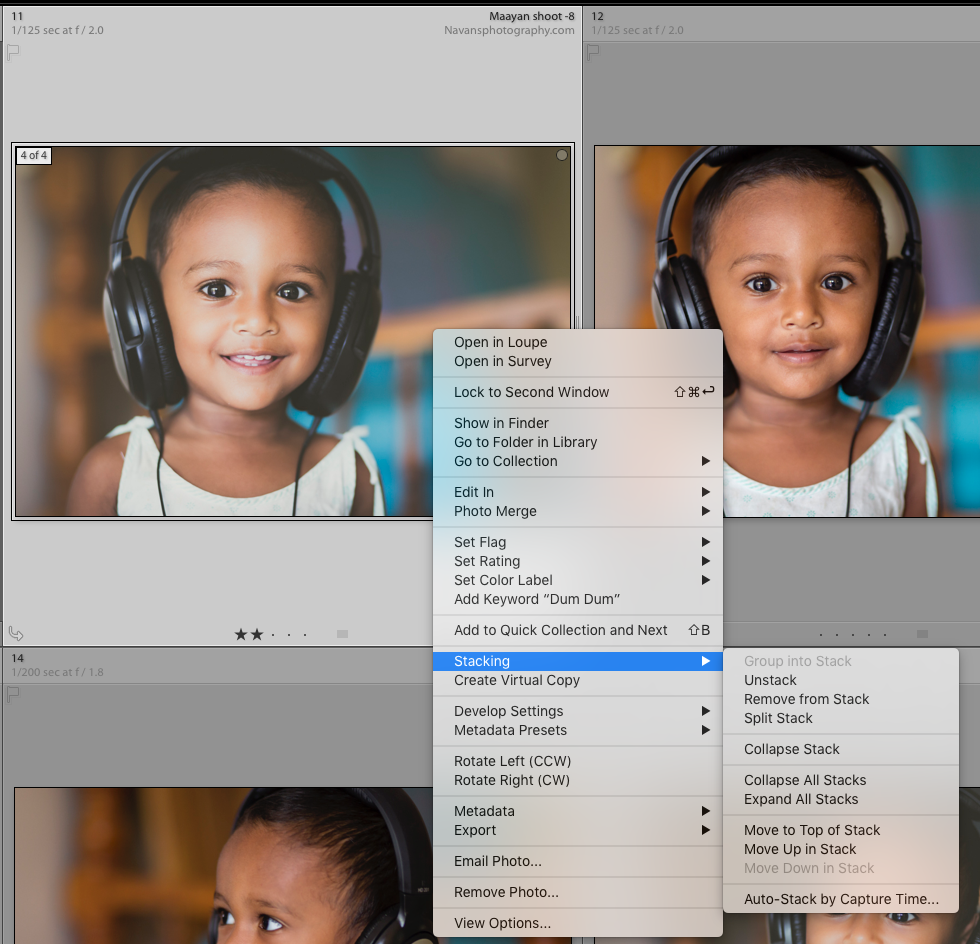The width and height of the screenshot is (980, 944).
Task: Click the flag icon on photo 14
Action: (13, 694)
